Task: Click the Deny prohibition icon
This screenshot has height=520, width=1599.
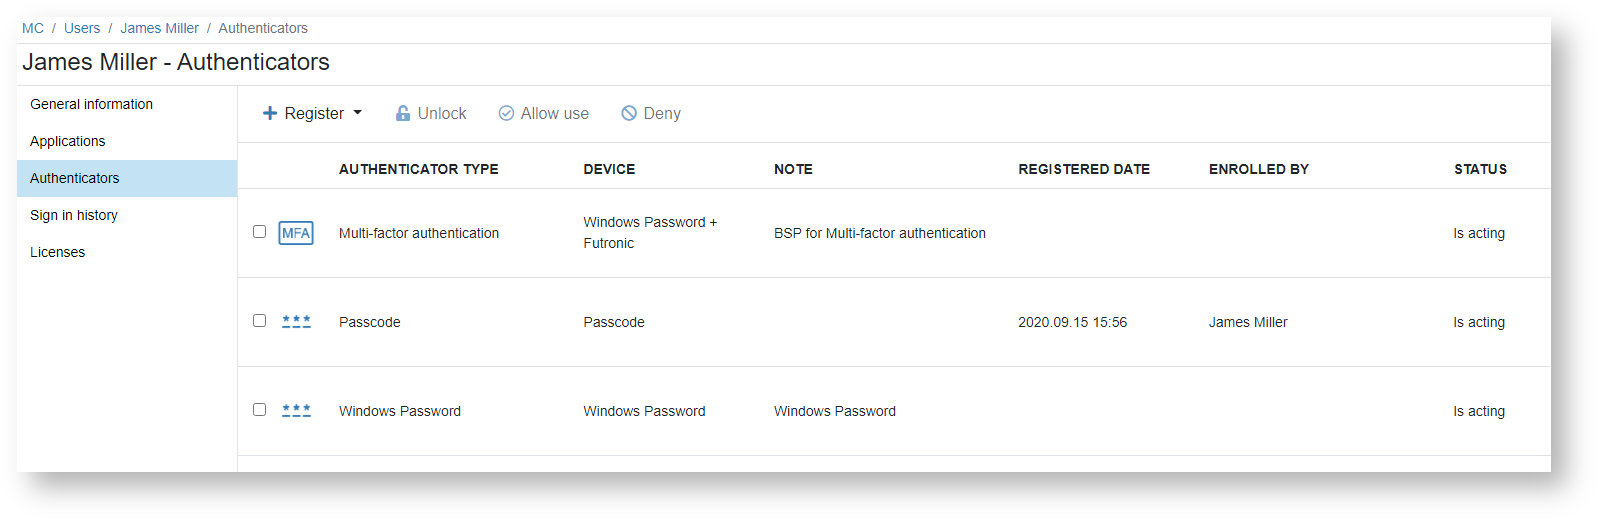Action: [629, 114]
